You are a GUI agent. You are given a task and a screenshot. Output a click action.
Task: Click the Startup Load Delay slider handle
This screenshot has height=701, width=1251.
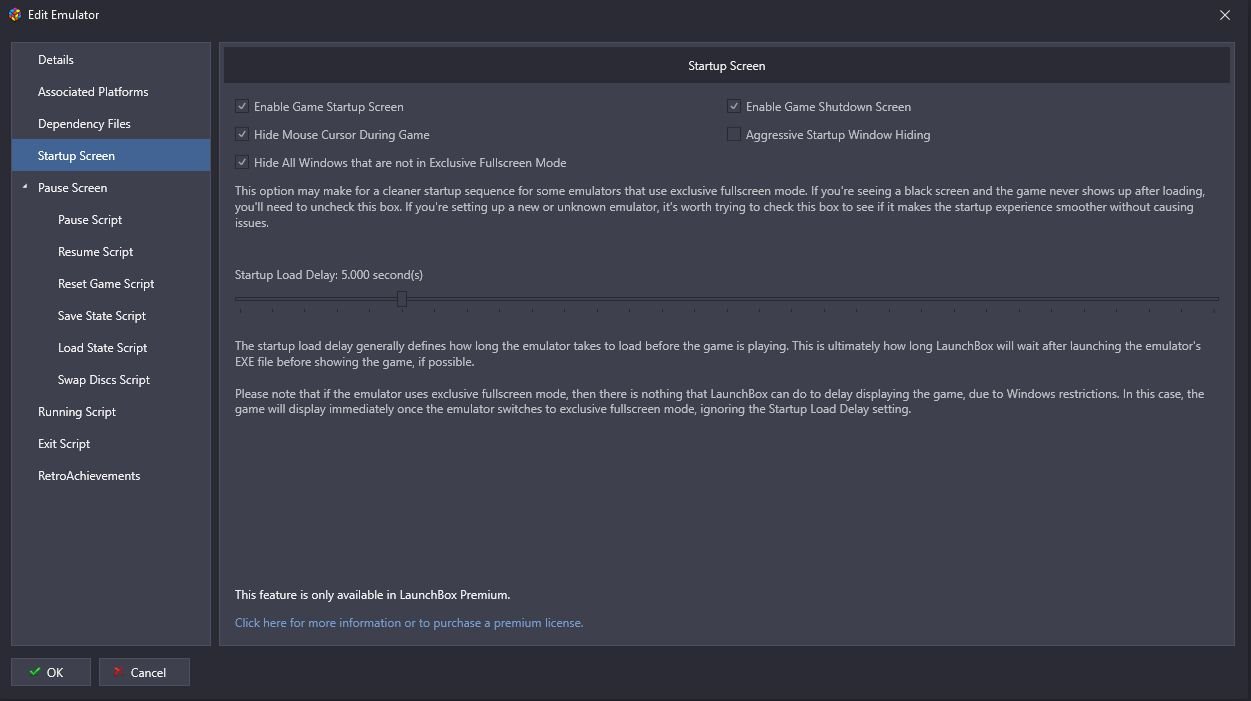click(402, 298)
